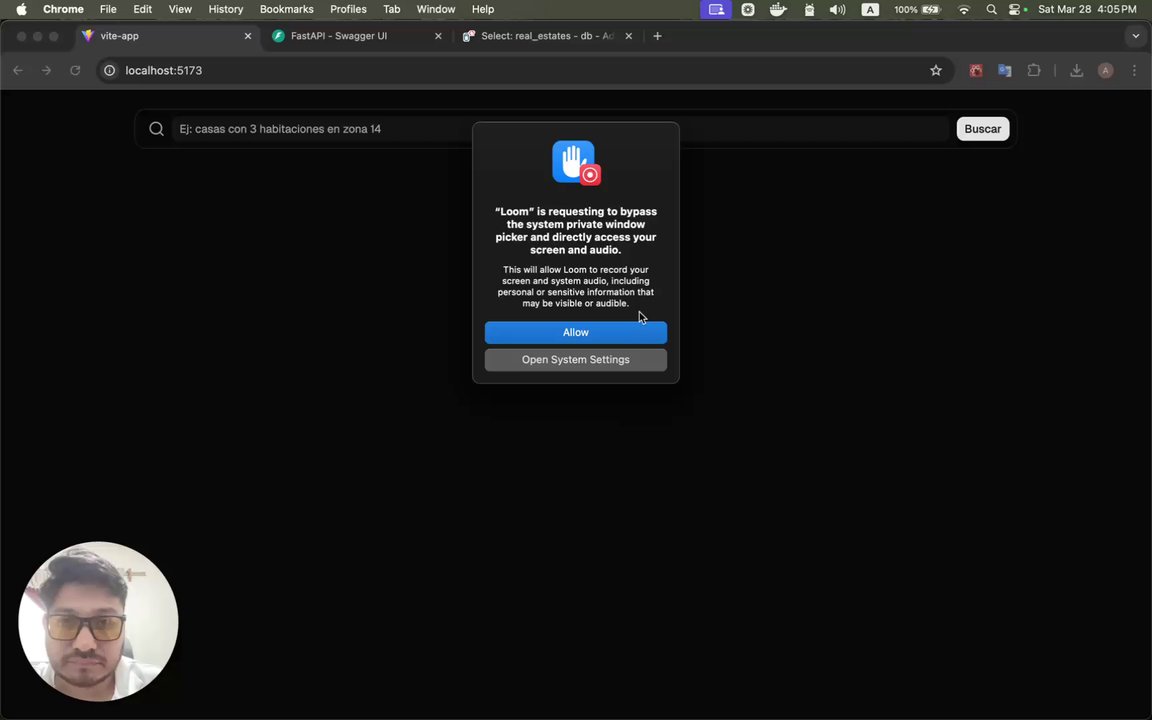
Task: Click the Buscar search button
Action: (x=982, y=129)
